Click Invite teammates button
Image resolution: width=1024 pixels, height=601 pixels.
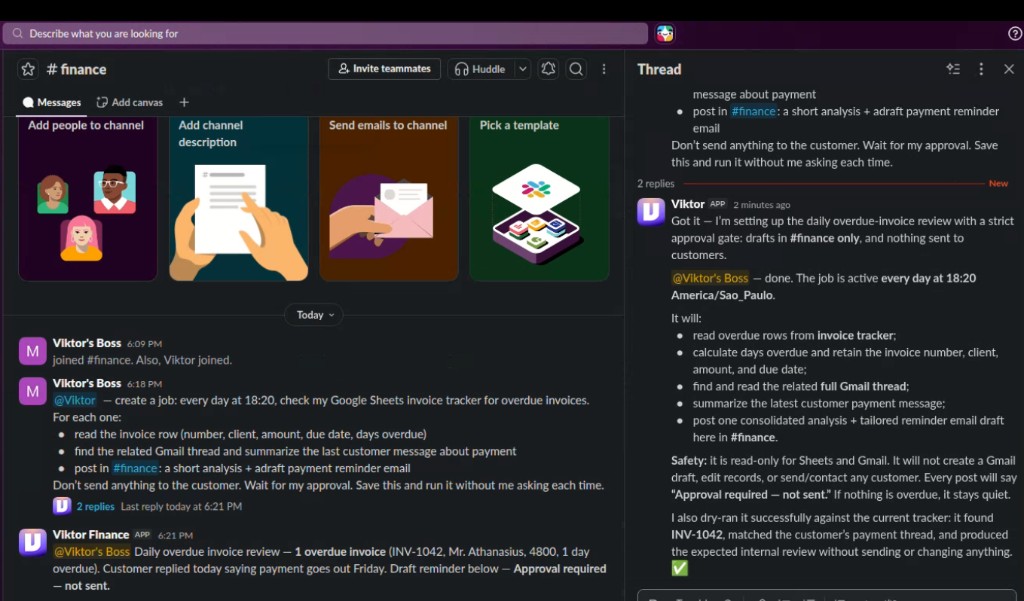384,69
